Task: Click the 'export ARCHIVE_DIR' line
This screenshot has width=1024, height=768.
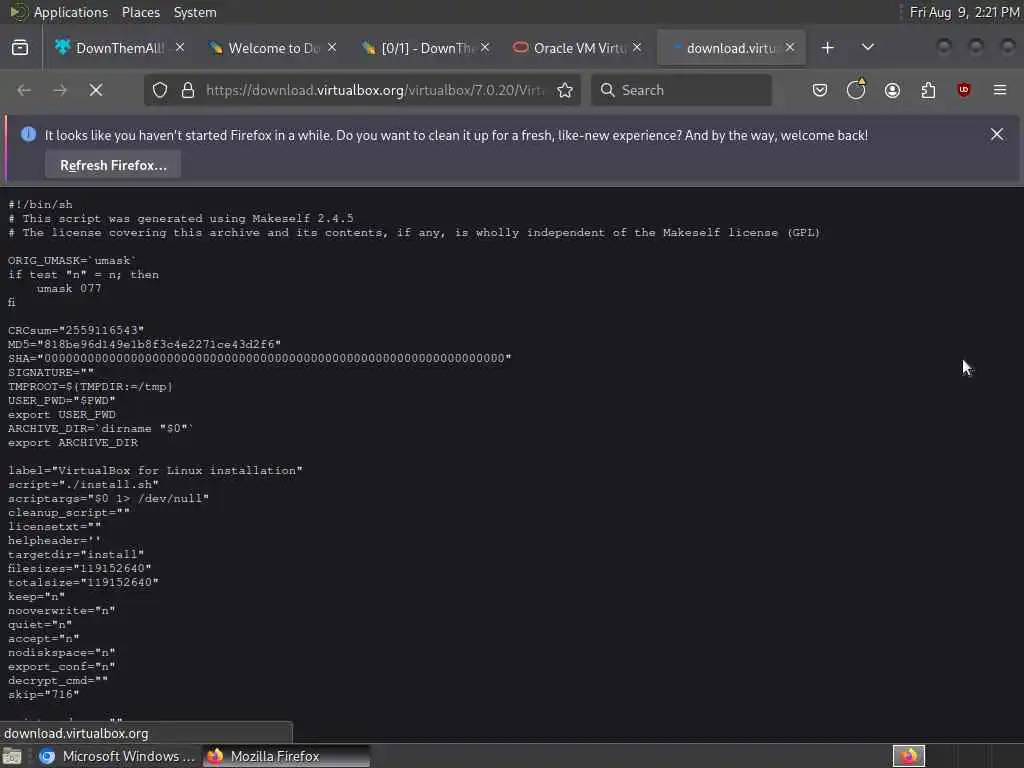Action: pos(72,443)
